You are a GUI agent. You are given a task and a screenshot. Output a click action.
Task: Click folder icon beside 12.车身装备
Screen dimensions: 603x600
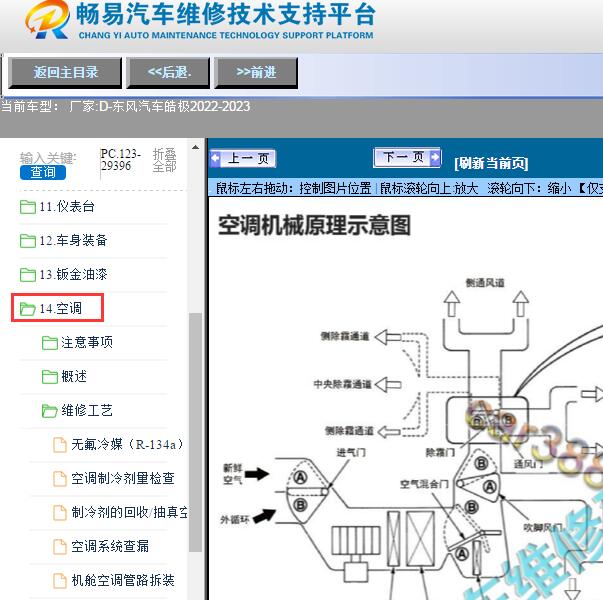pos(28,241)
